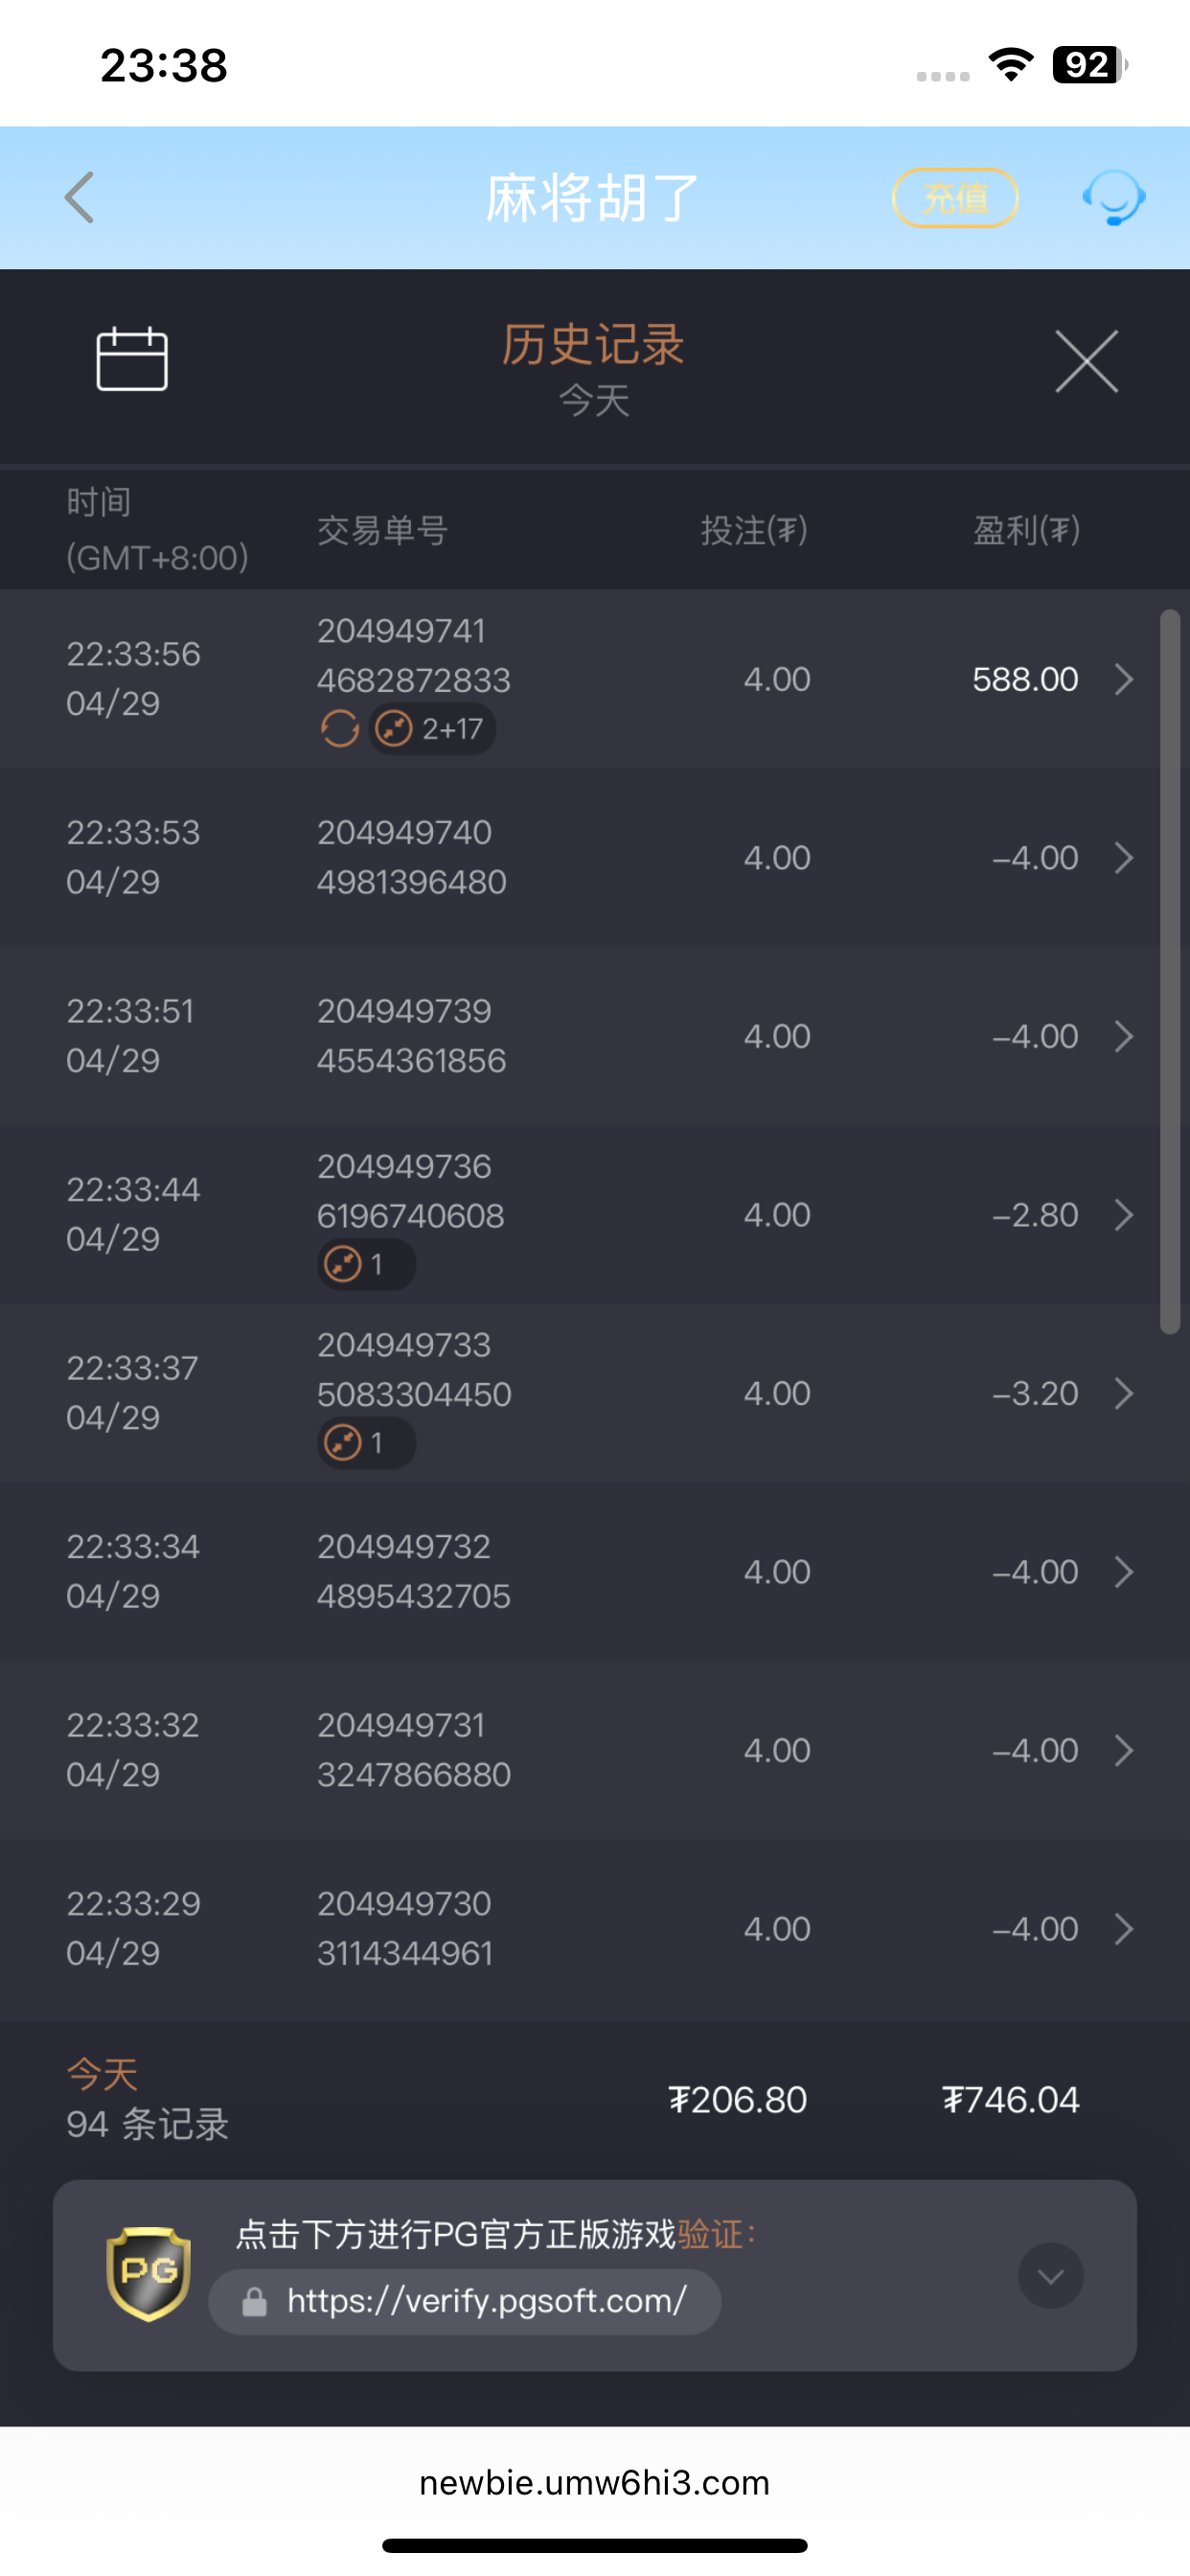Tap the respin circular arrow icon

coord(340,729)
